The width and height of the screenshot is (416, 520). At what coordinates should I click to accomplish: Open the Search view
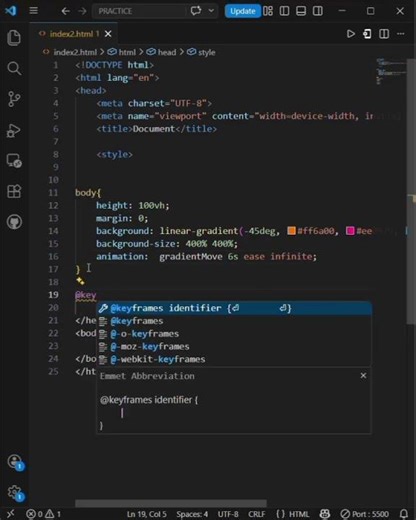coord(14,68)
